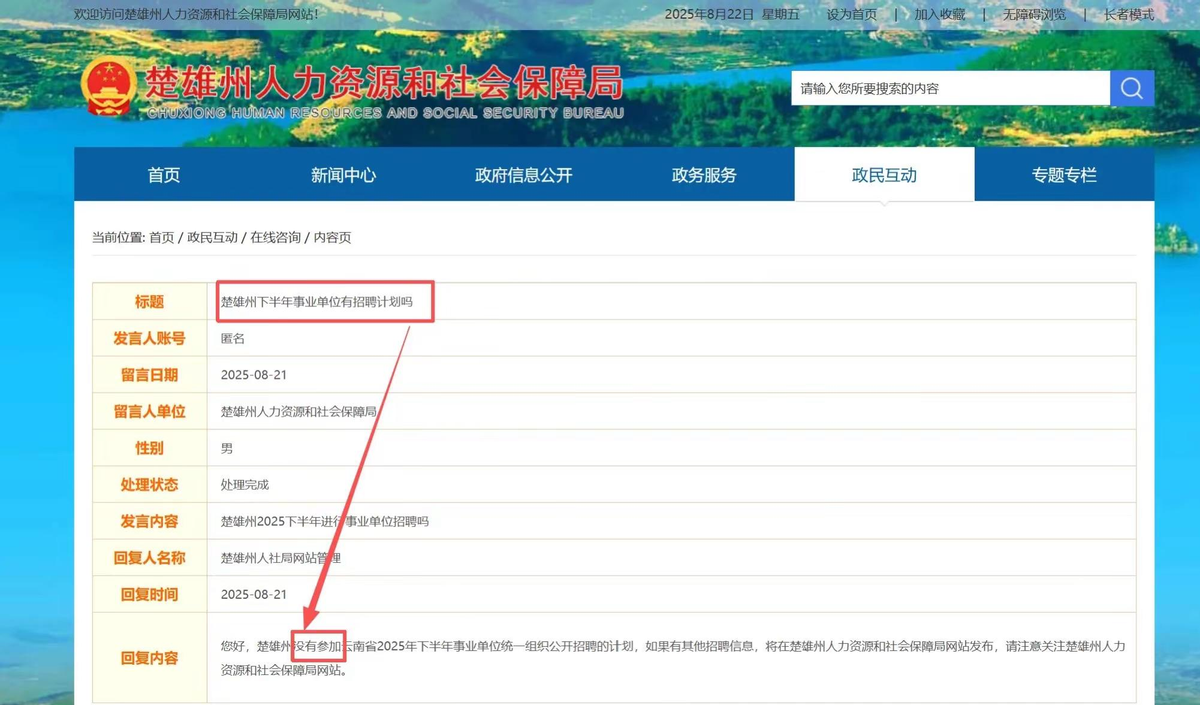
Task: Click the 标题 row label
Action: 150,302
